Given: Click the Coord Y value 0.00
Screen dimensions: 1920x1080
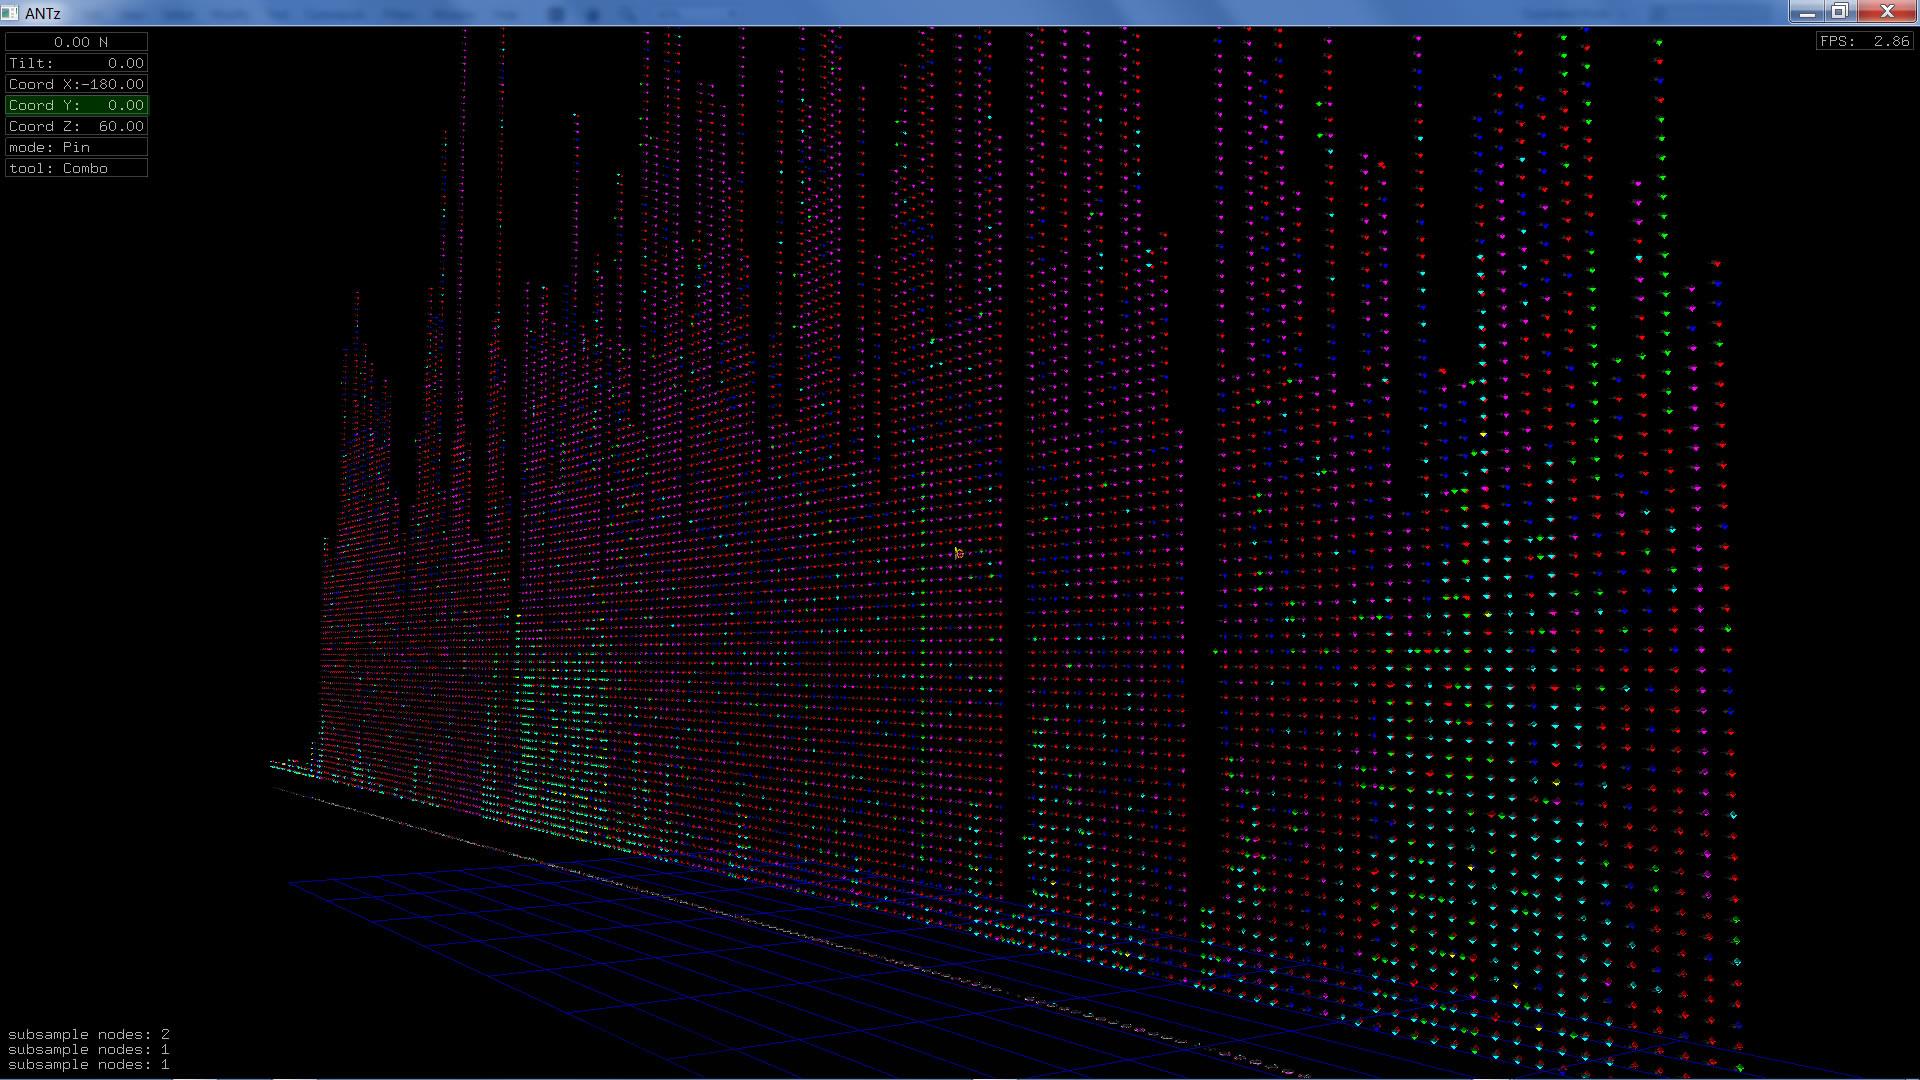Looking at the screenshot, I should coord(125,105).
